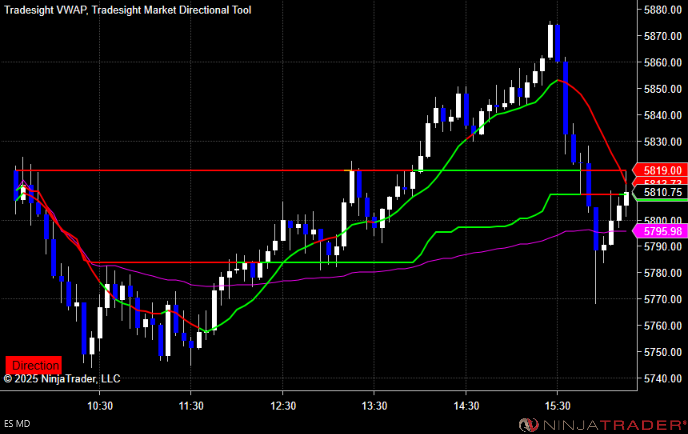688x434 pixels.
Task: Click the 5740.00 price axis label
Action: (663, 378)
